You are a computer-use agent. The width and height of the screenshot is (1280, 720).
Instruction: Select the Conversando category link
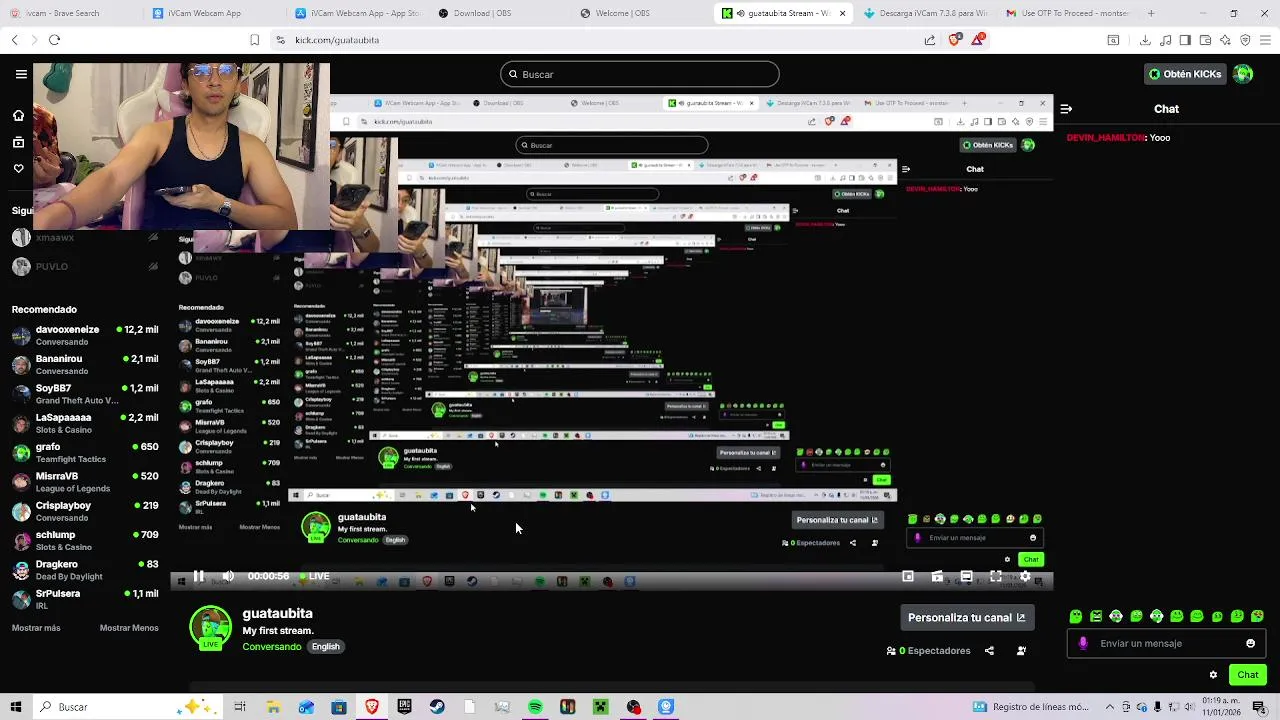[x=272, y=647]
